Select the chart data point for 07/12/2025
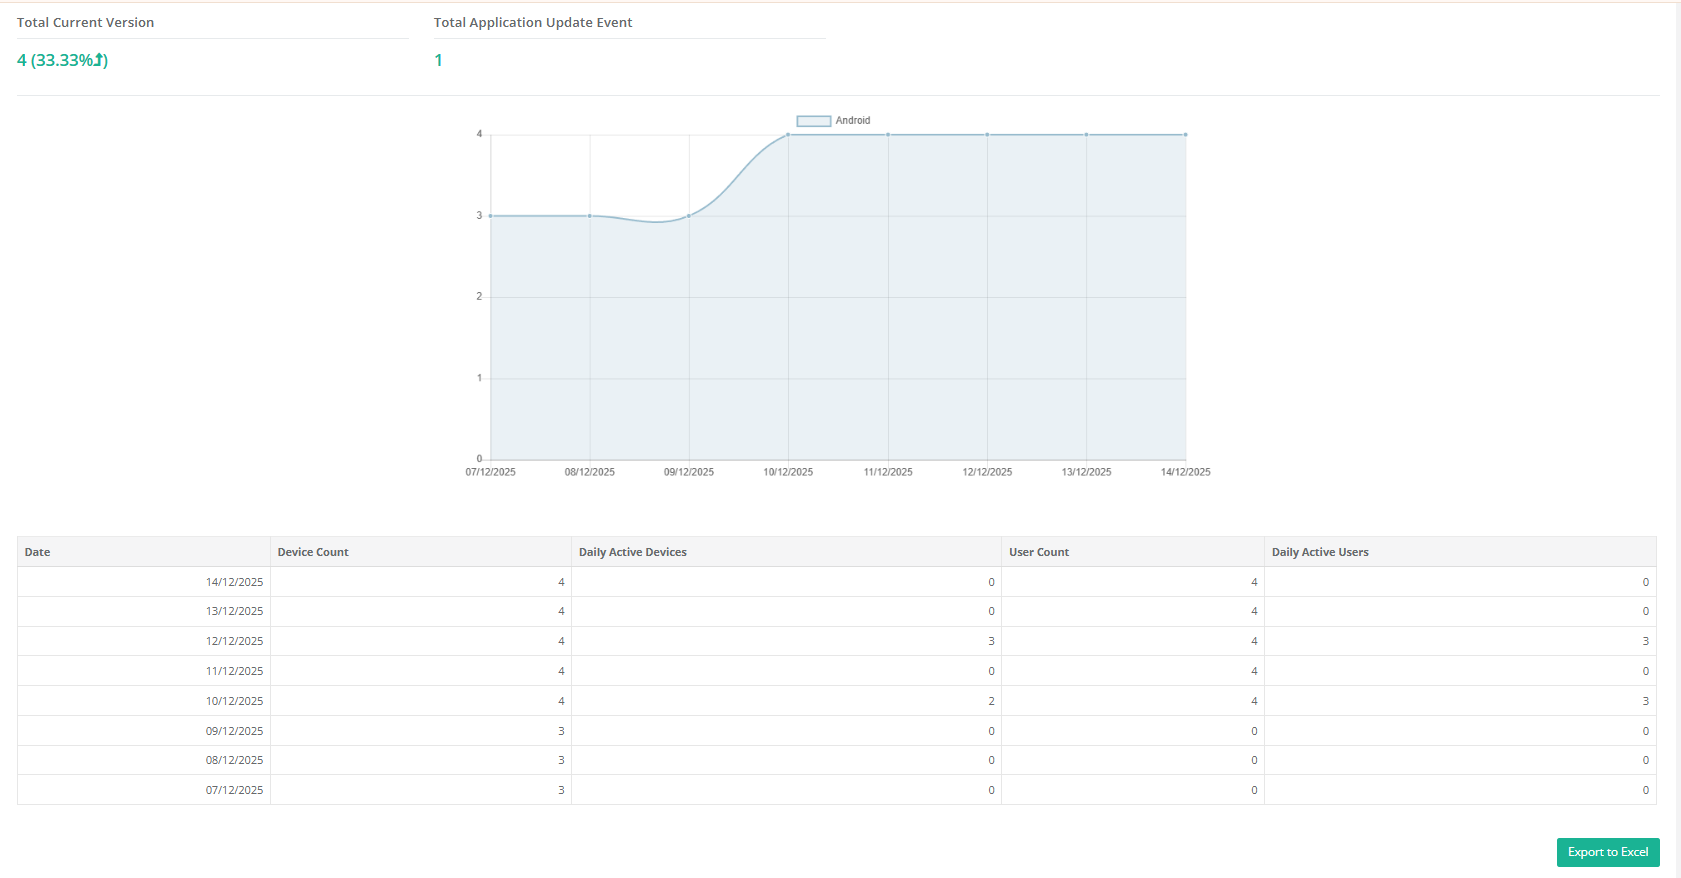 click(x=491, y=216)
